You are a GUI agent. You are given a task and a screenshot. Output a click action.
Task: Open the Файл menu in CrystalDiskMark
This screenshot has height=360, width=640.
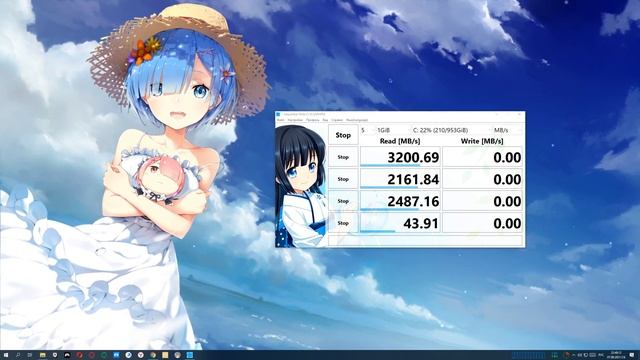pos(280,120)
